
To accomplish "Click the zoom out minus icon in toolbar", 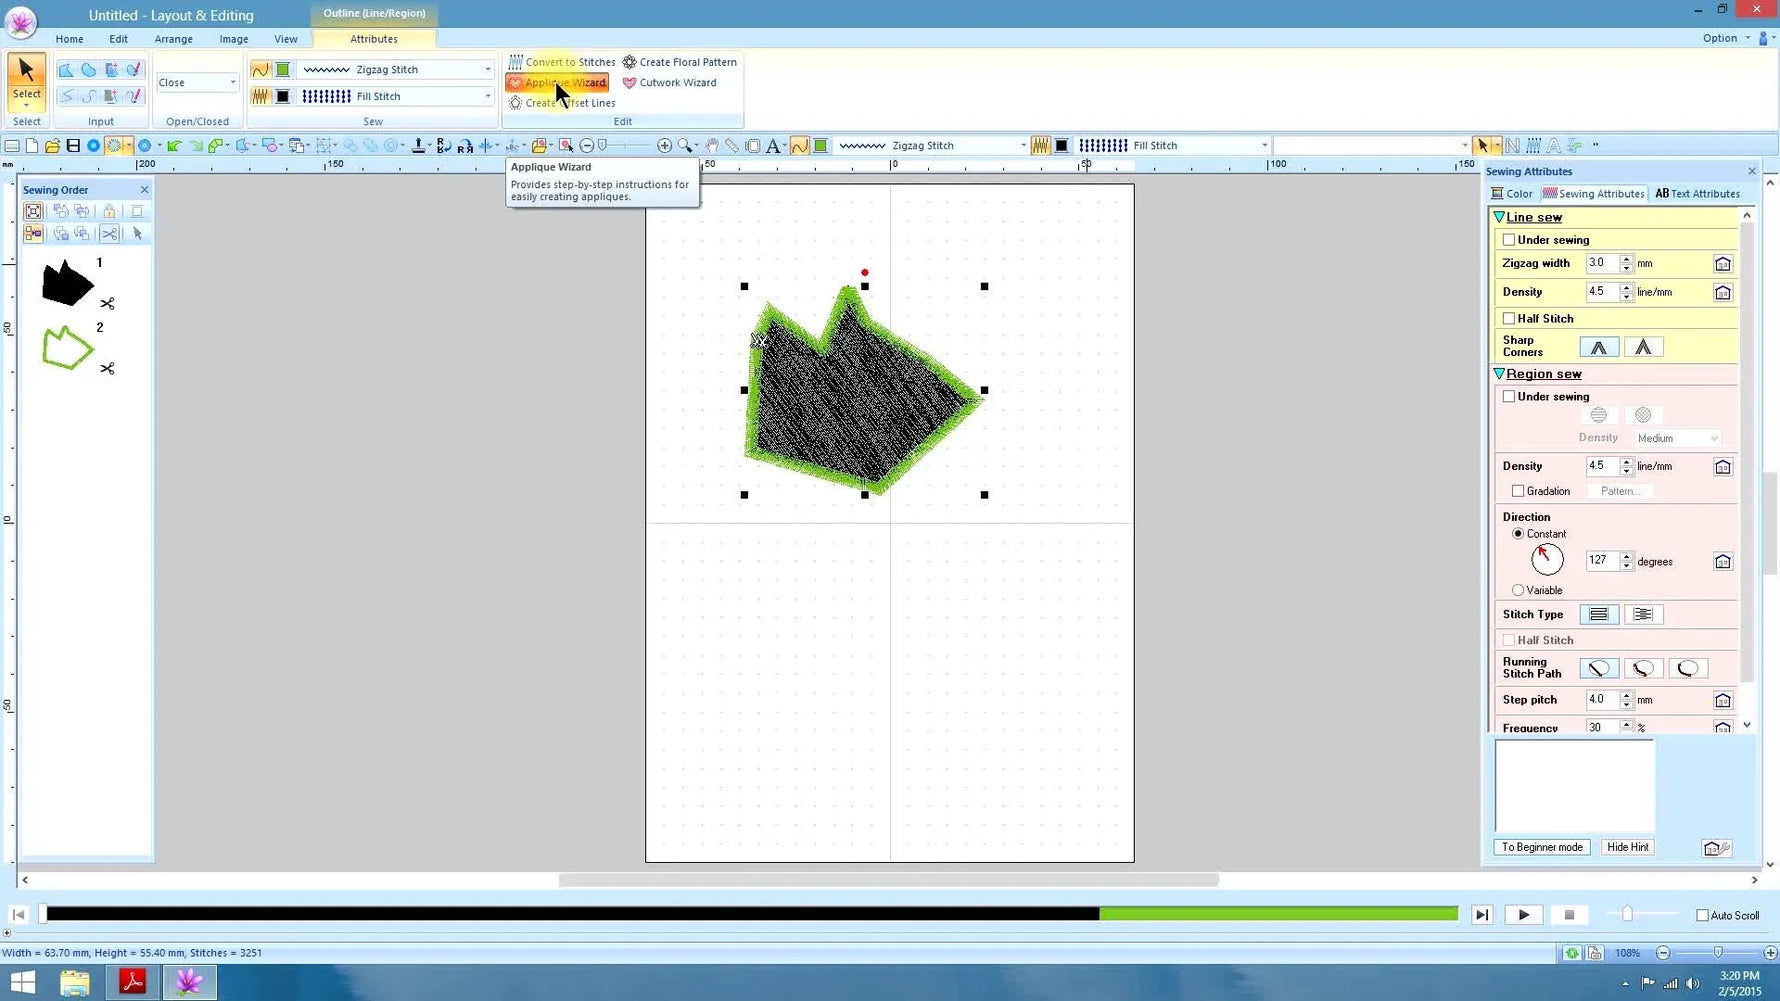I will click(x=587, y=146).
